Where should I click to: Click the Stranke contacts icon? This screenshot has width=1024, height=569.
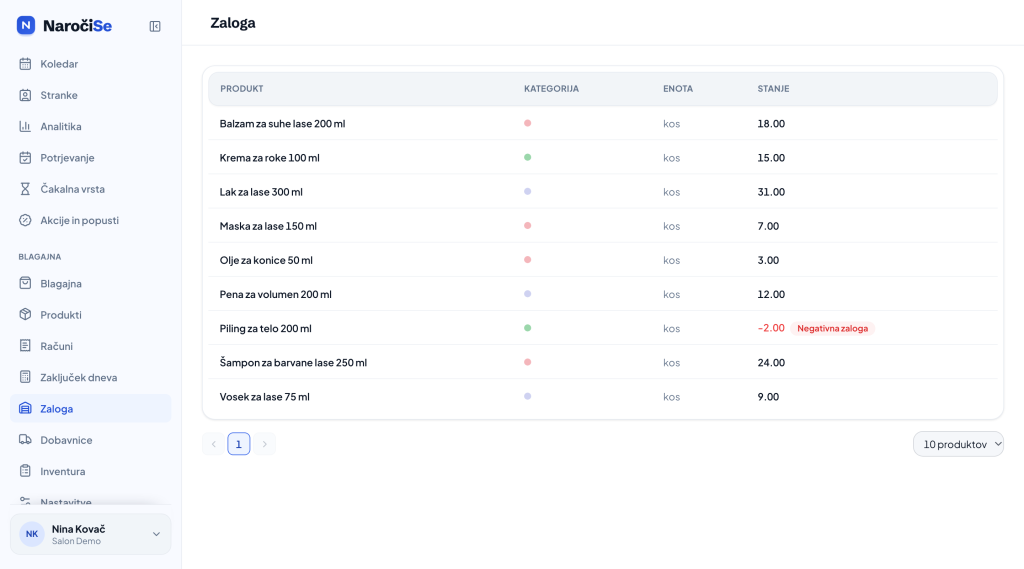25,95
